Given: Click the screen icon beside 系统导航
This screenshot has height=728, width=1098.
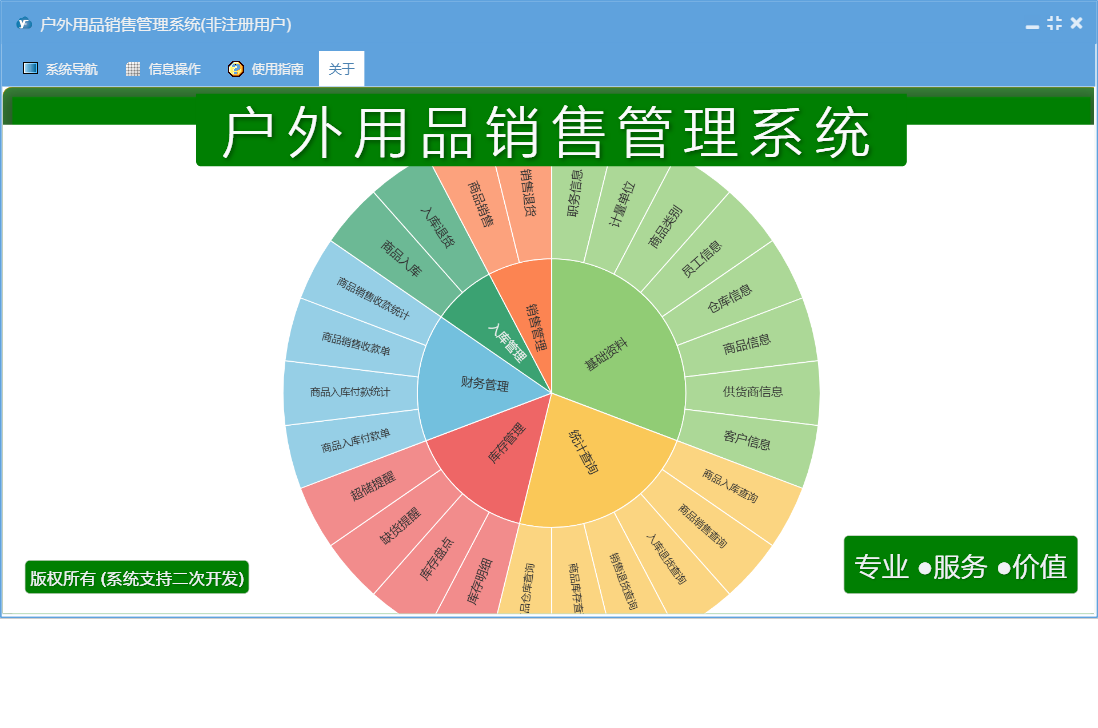Looking at the screenshot, I should [x=30, y=68].
